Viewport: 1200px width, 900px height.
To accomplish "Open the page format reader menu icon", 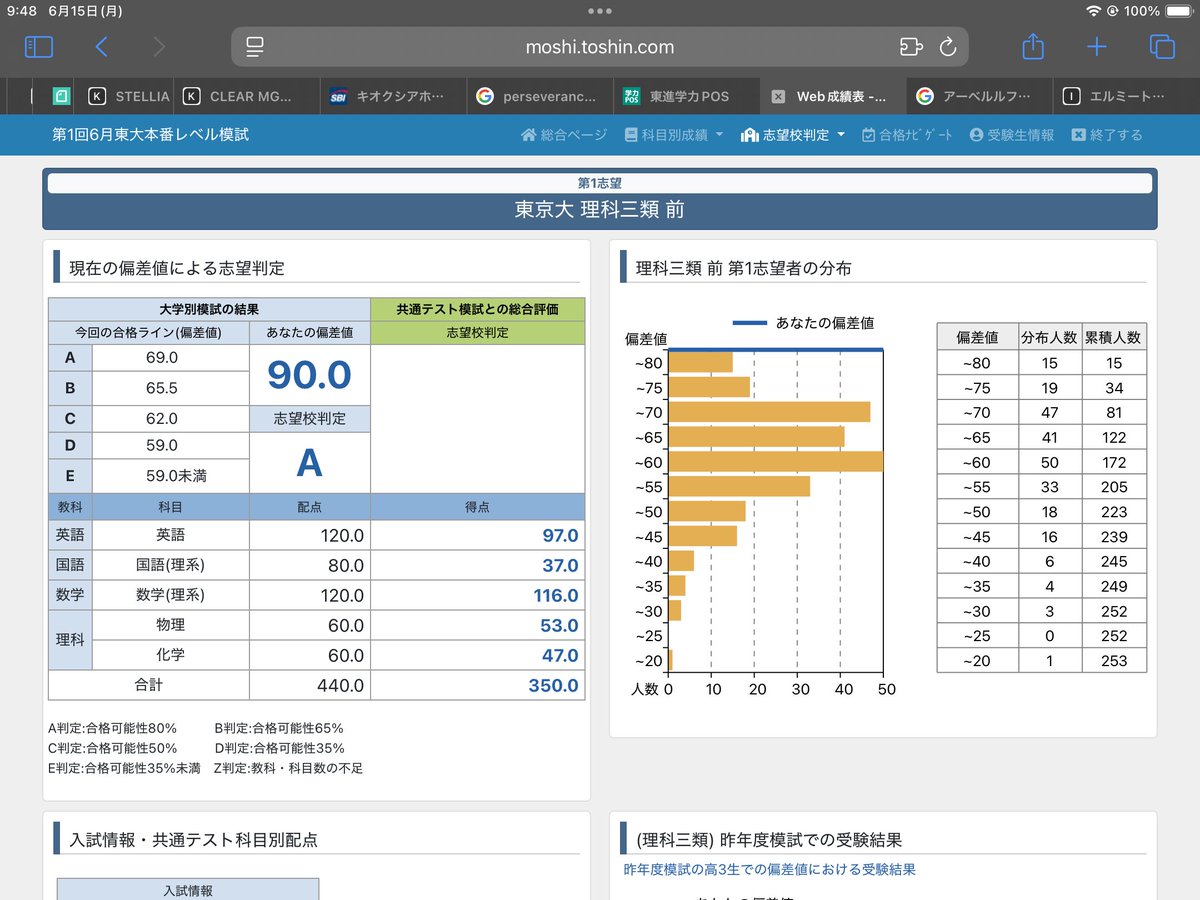I will [x=255, y=47].
